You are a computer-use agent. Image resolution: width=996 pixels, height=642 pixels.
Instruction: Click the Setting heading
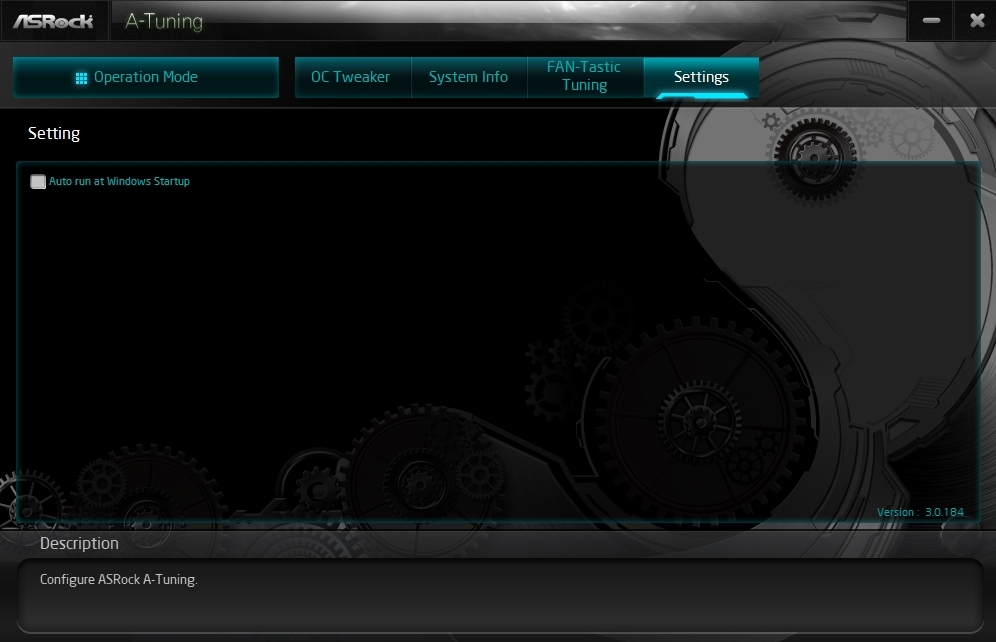(54, 133)
